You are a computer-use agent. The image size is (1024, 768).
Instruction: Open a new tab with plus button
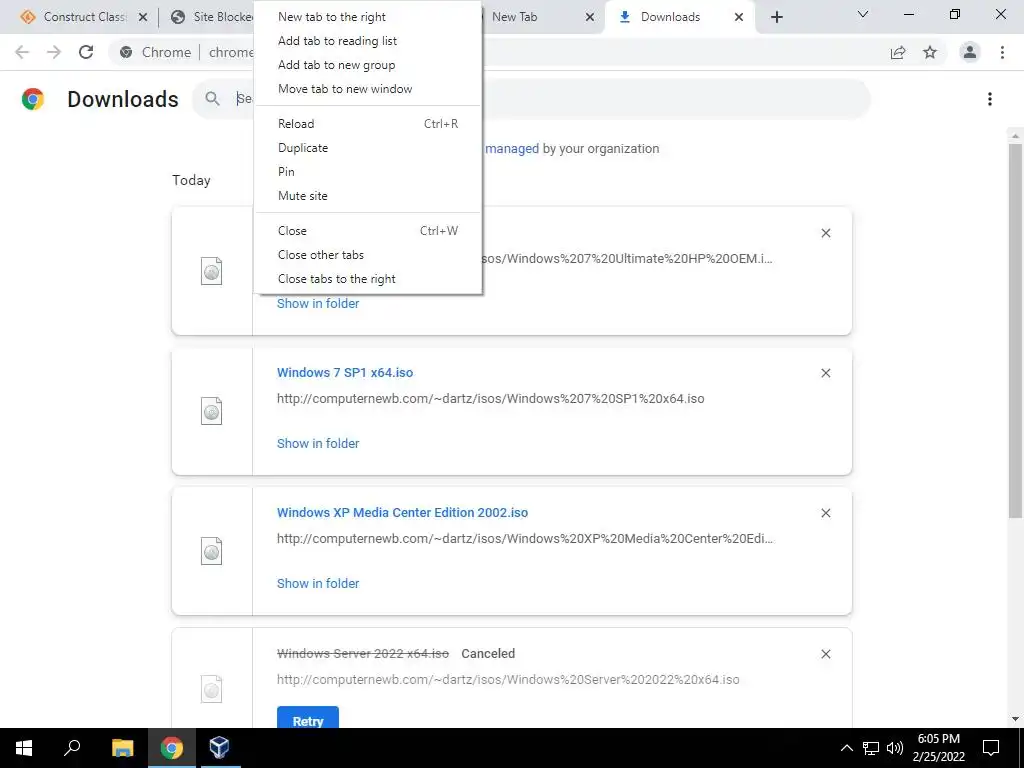776,17
